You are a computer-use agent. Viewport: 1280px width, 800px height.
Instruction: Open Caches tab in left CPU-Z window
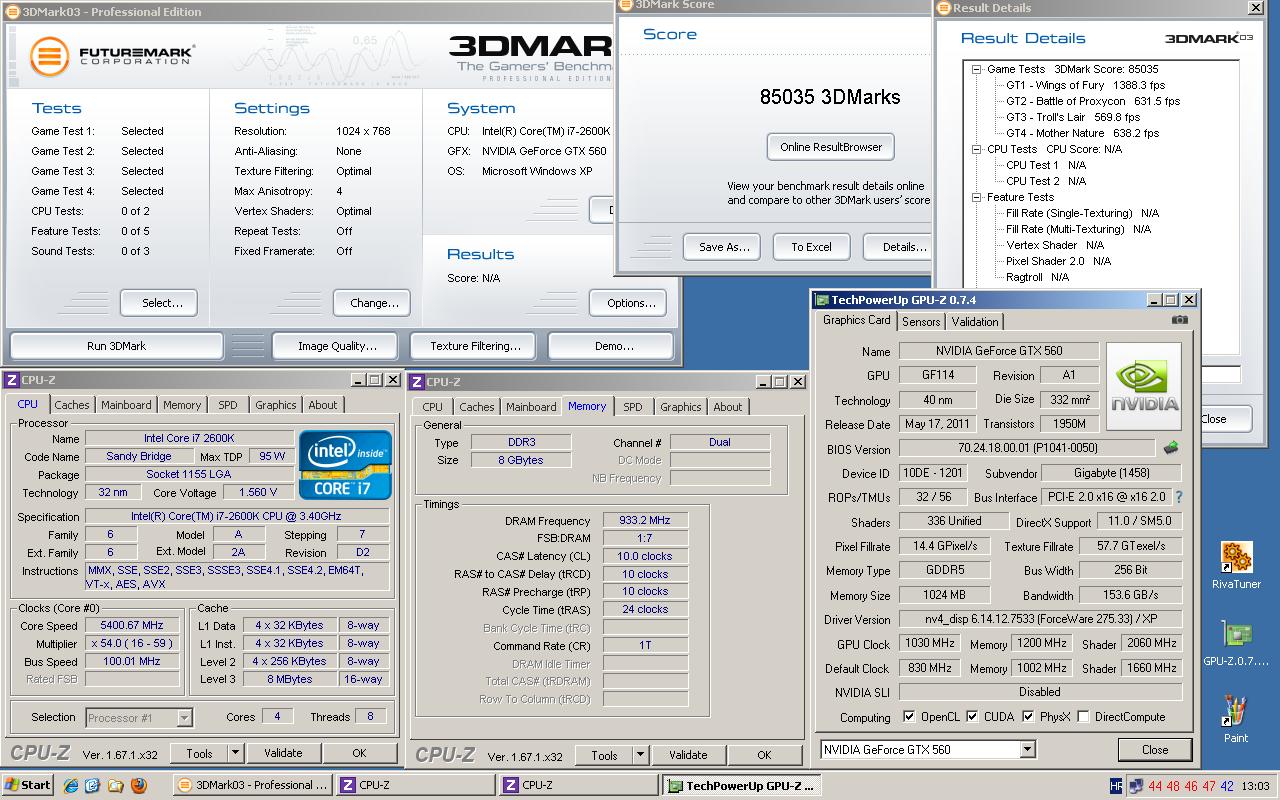[x=72, y=405]
